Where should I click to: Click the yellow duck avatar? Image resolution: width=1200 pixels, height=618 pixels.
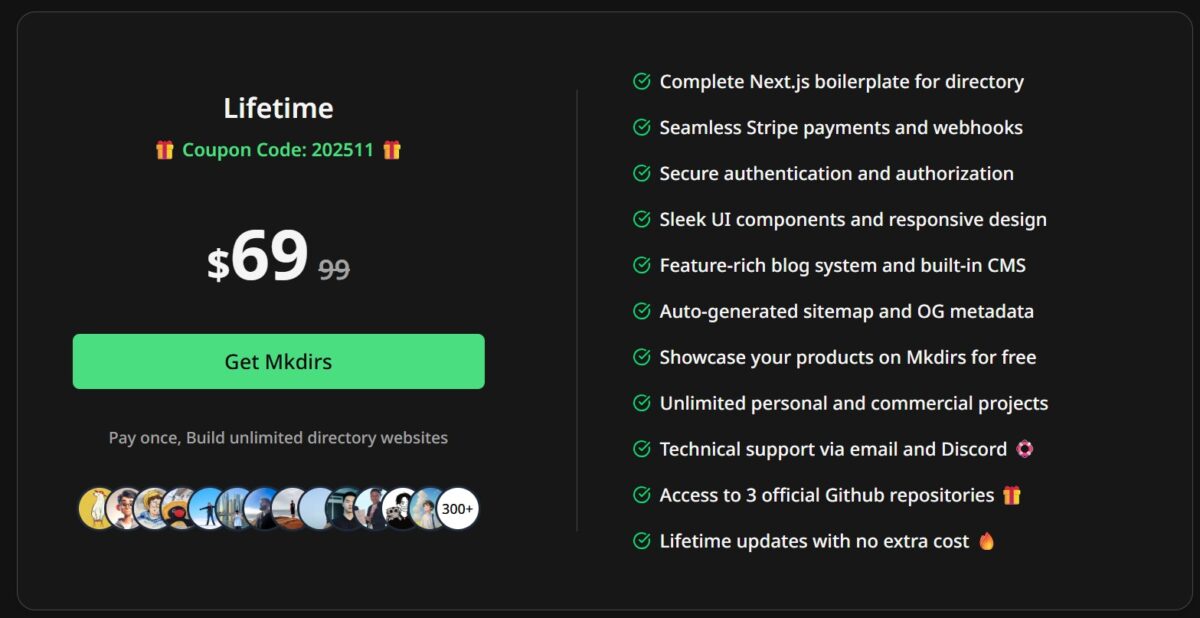click(97, 509)
